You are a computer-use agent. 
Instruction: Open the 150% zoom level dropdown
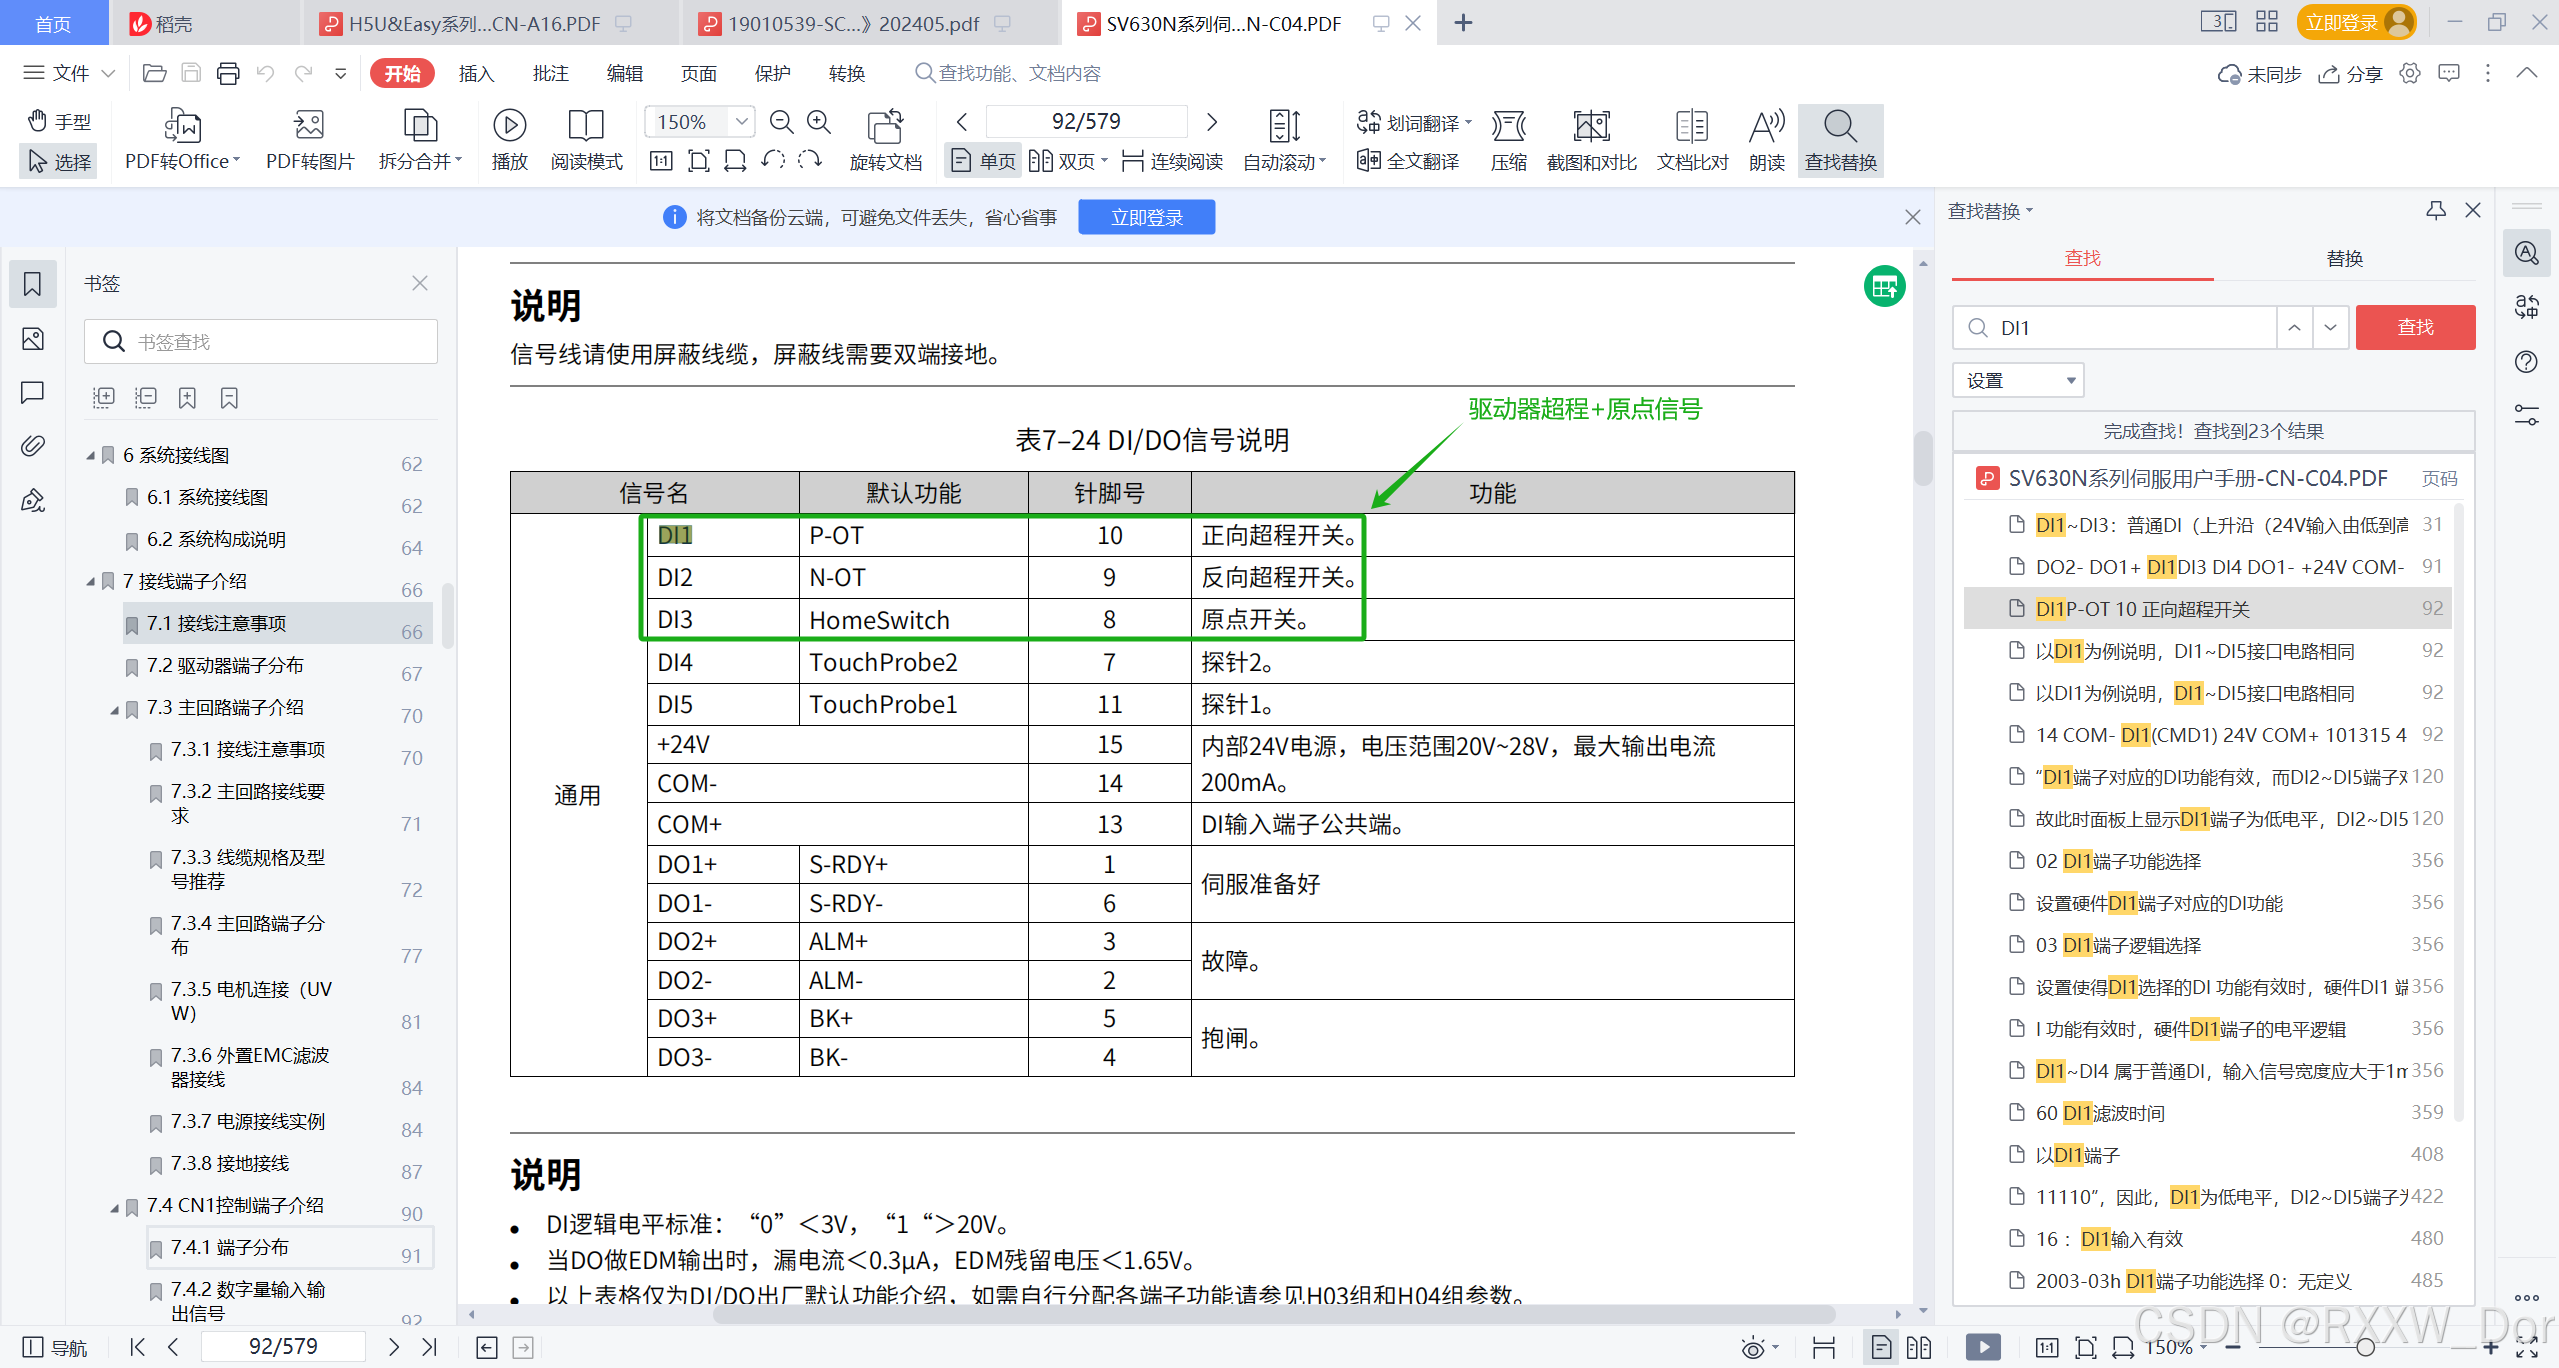741,122
